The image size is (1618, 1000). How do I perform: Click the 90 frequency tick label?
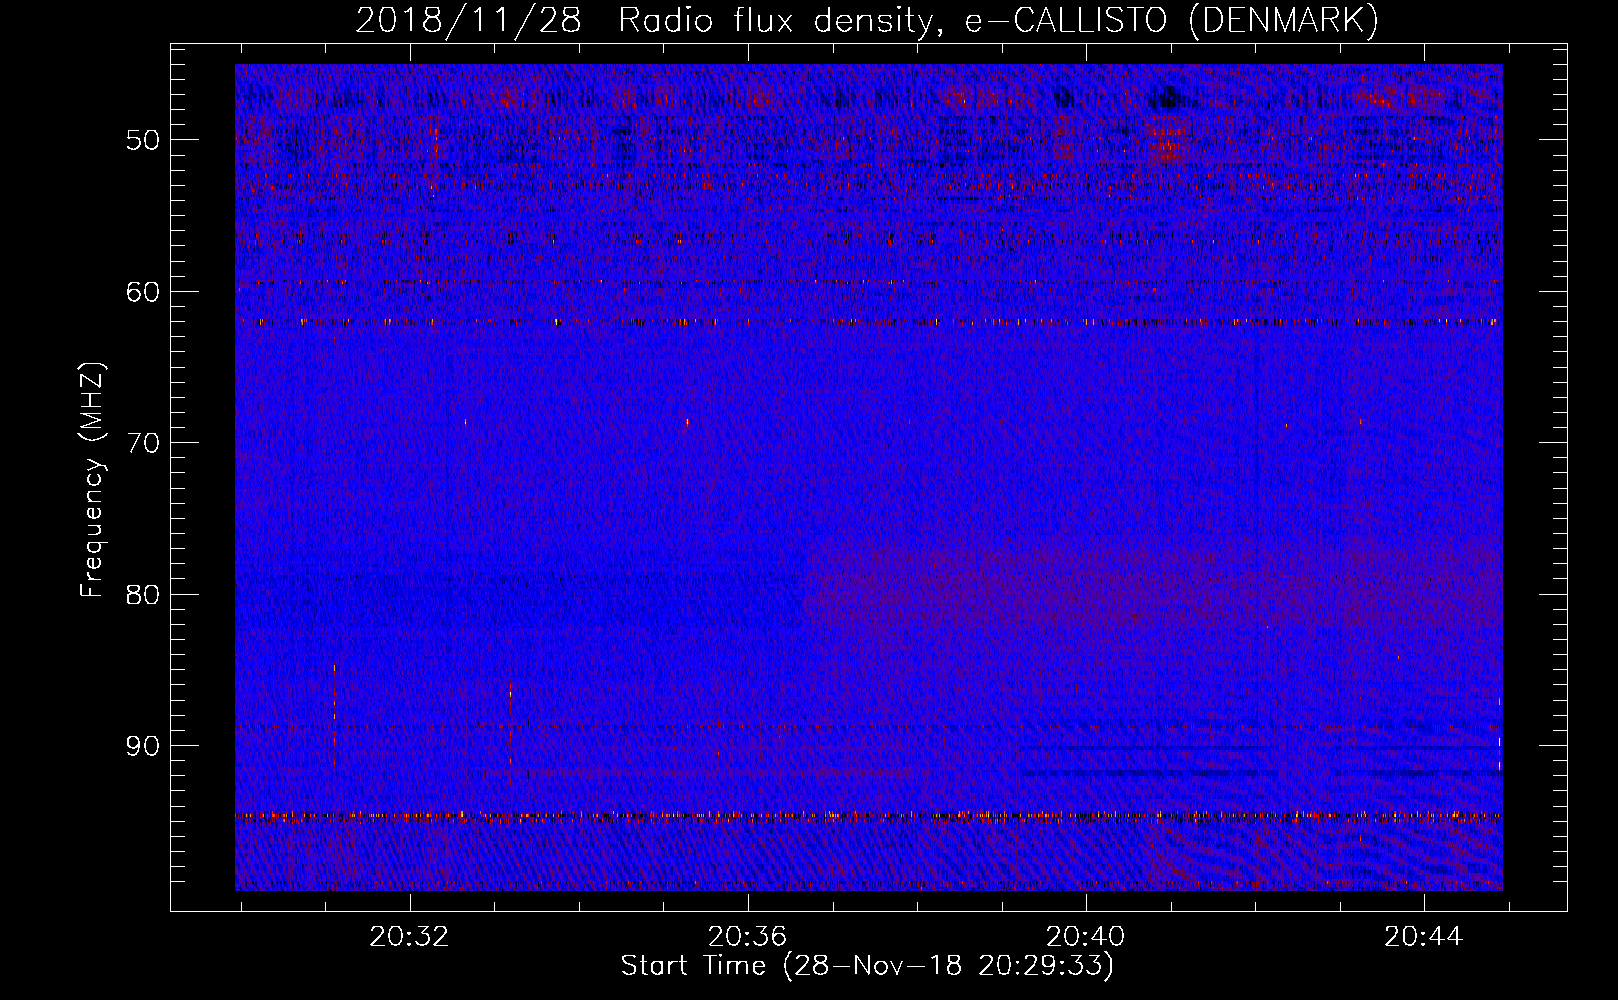(143, 746)
